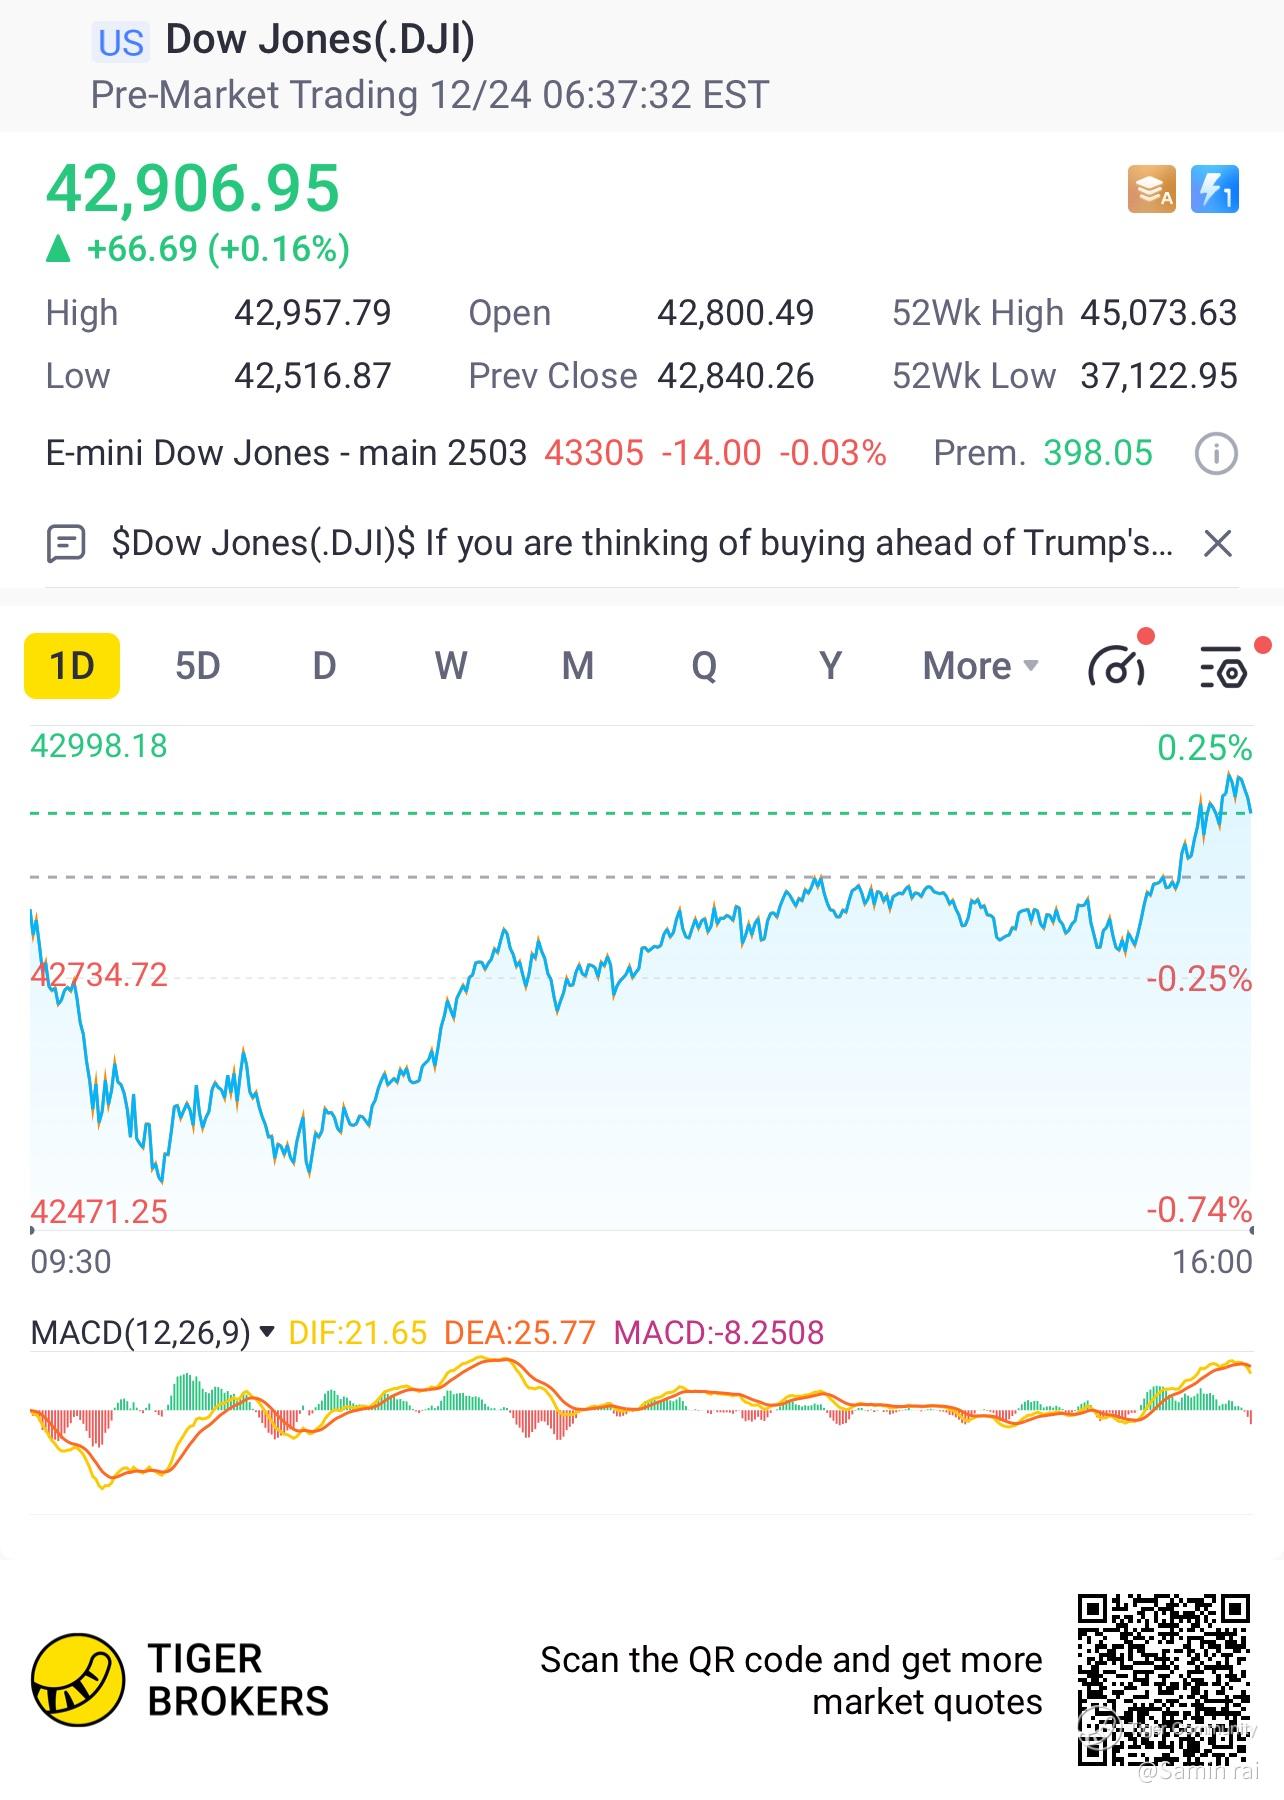Switch to the 5D chart period
The image size is (1284, 1800).
197,666
